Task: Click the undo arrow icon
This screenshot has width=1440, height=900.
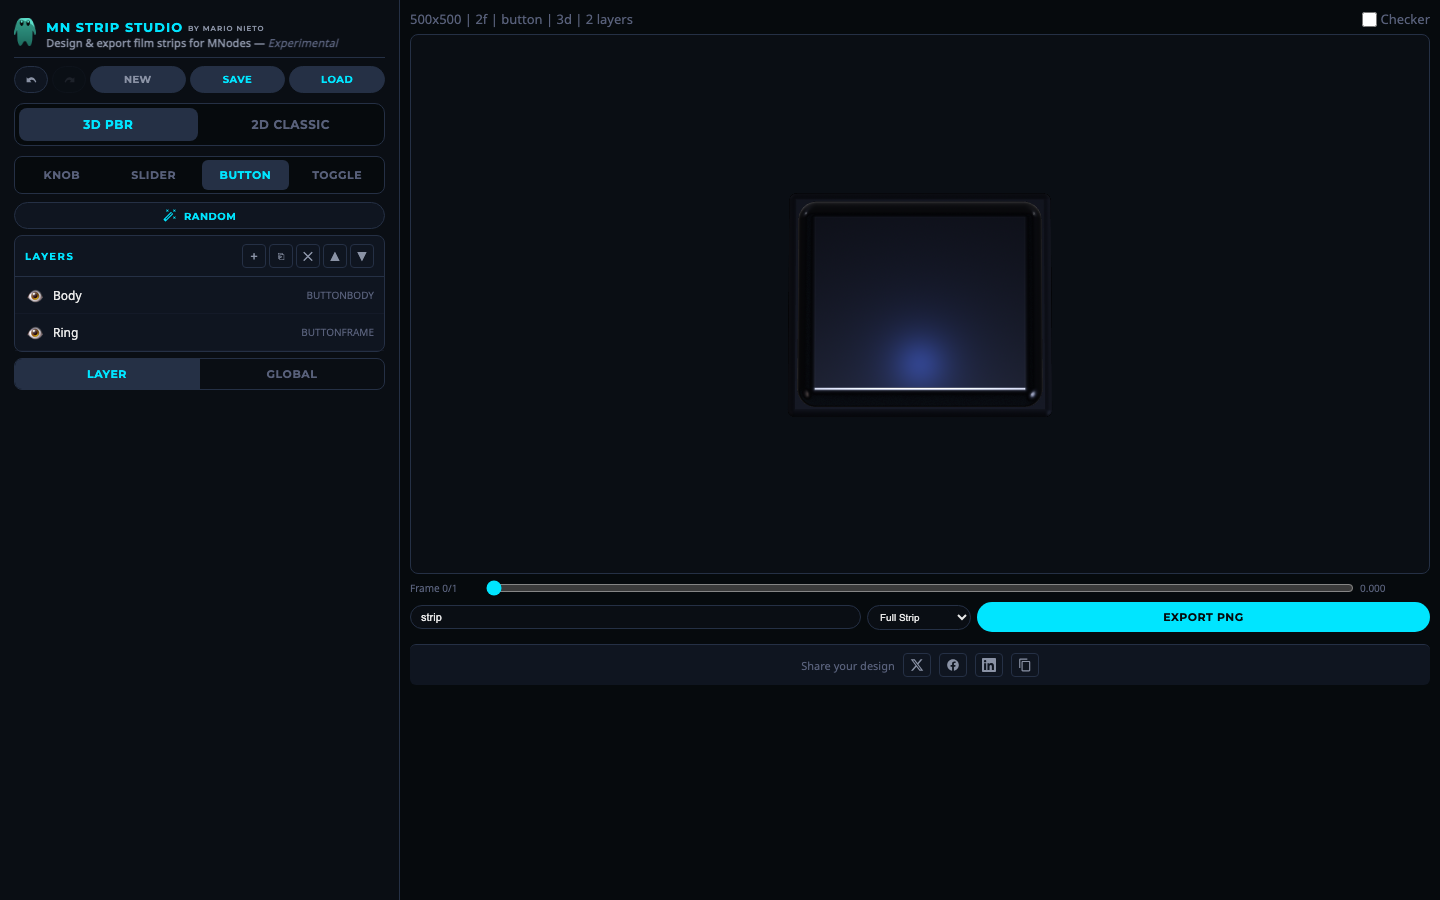Action: [31, 80]
